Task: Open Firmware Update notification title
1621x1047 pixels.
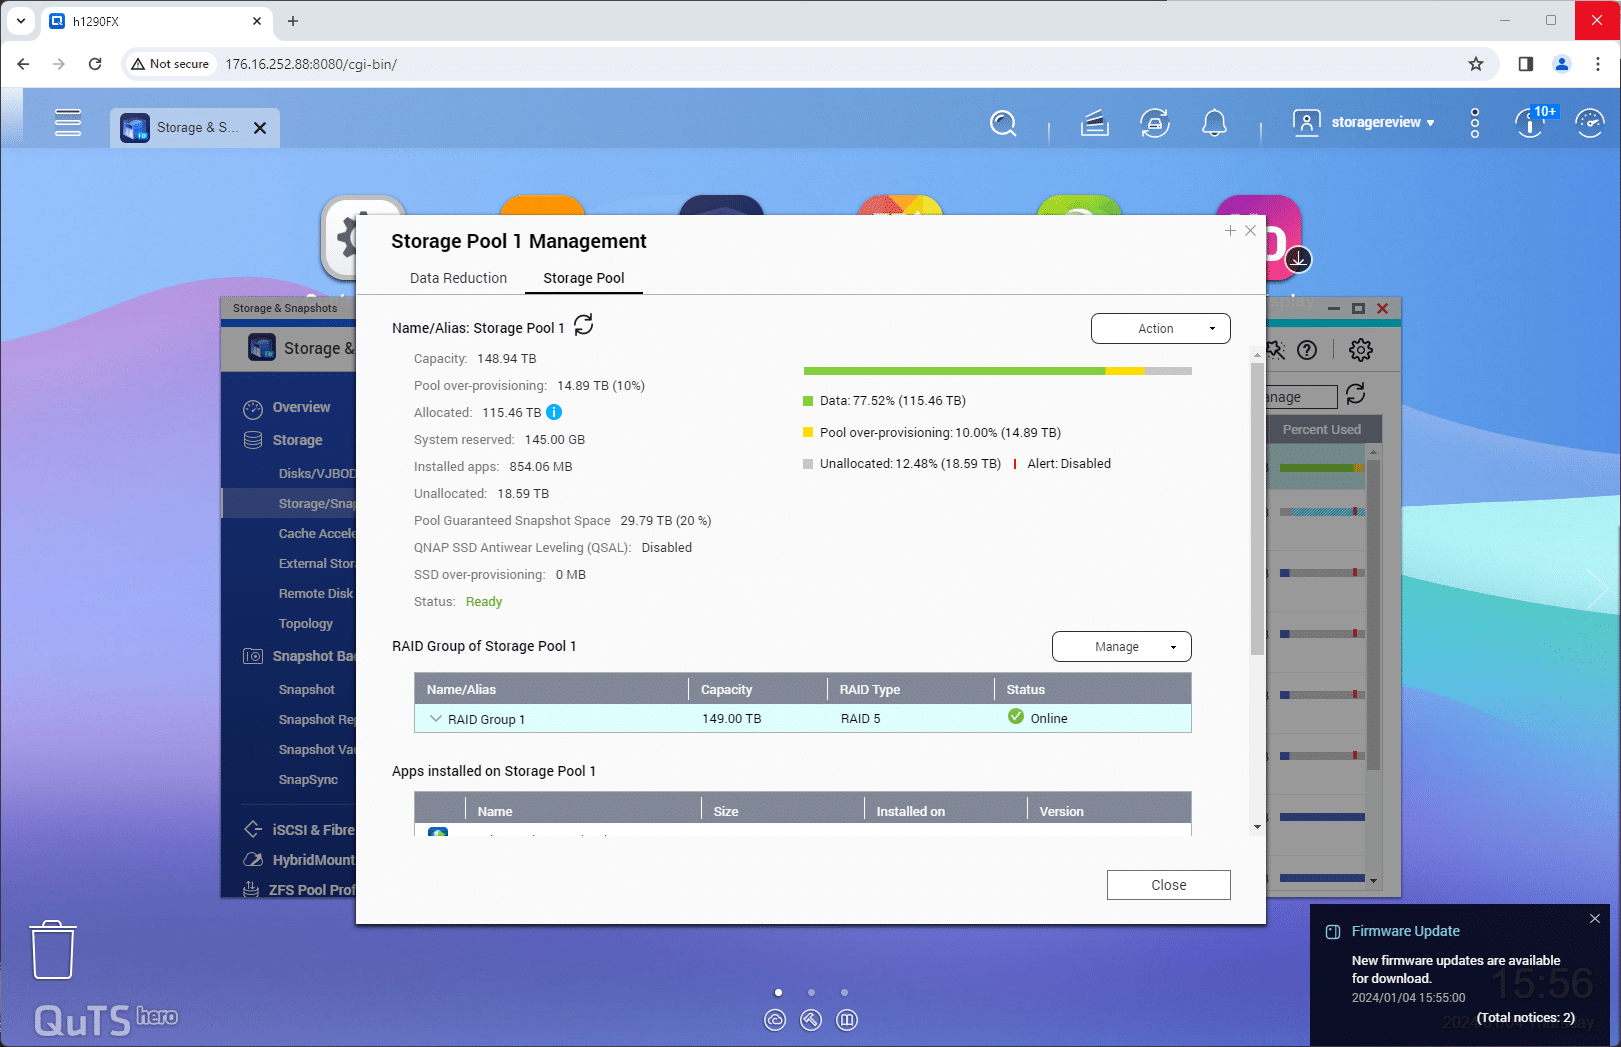Action: pyautogui.click(x=1405, y=931)
